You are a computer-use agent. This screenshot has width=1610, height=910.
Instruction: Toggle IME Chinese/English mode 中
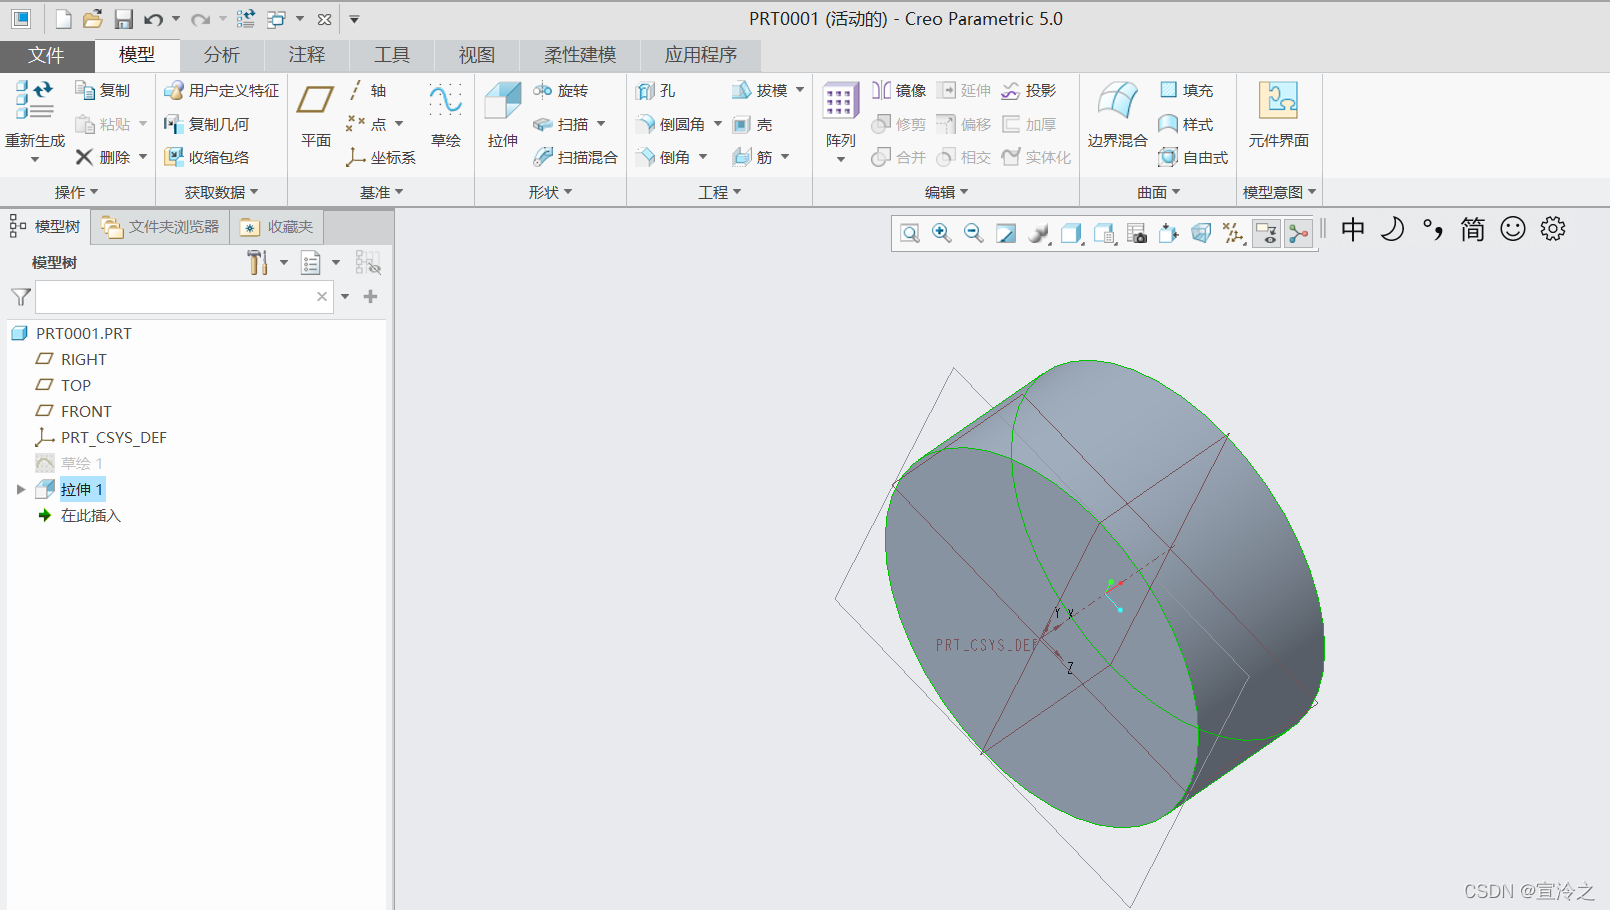point(1353,230)
